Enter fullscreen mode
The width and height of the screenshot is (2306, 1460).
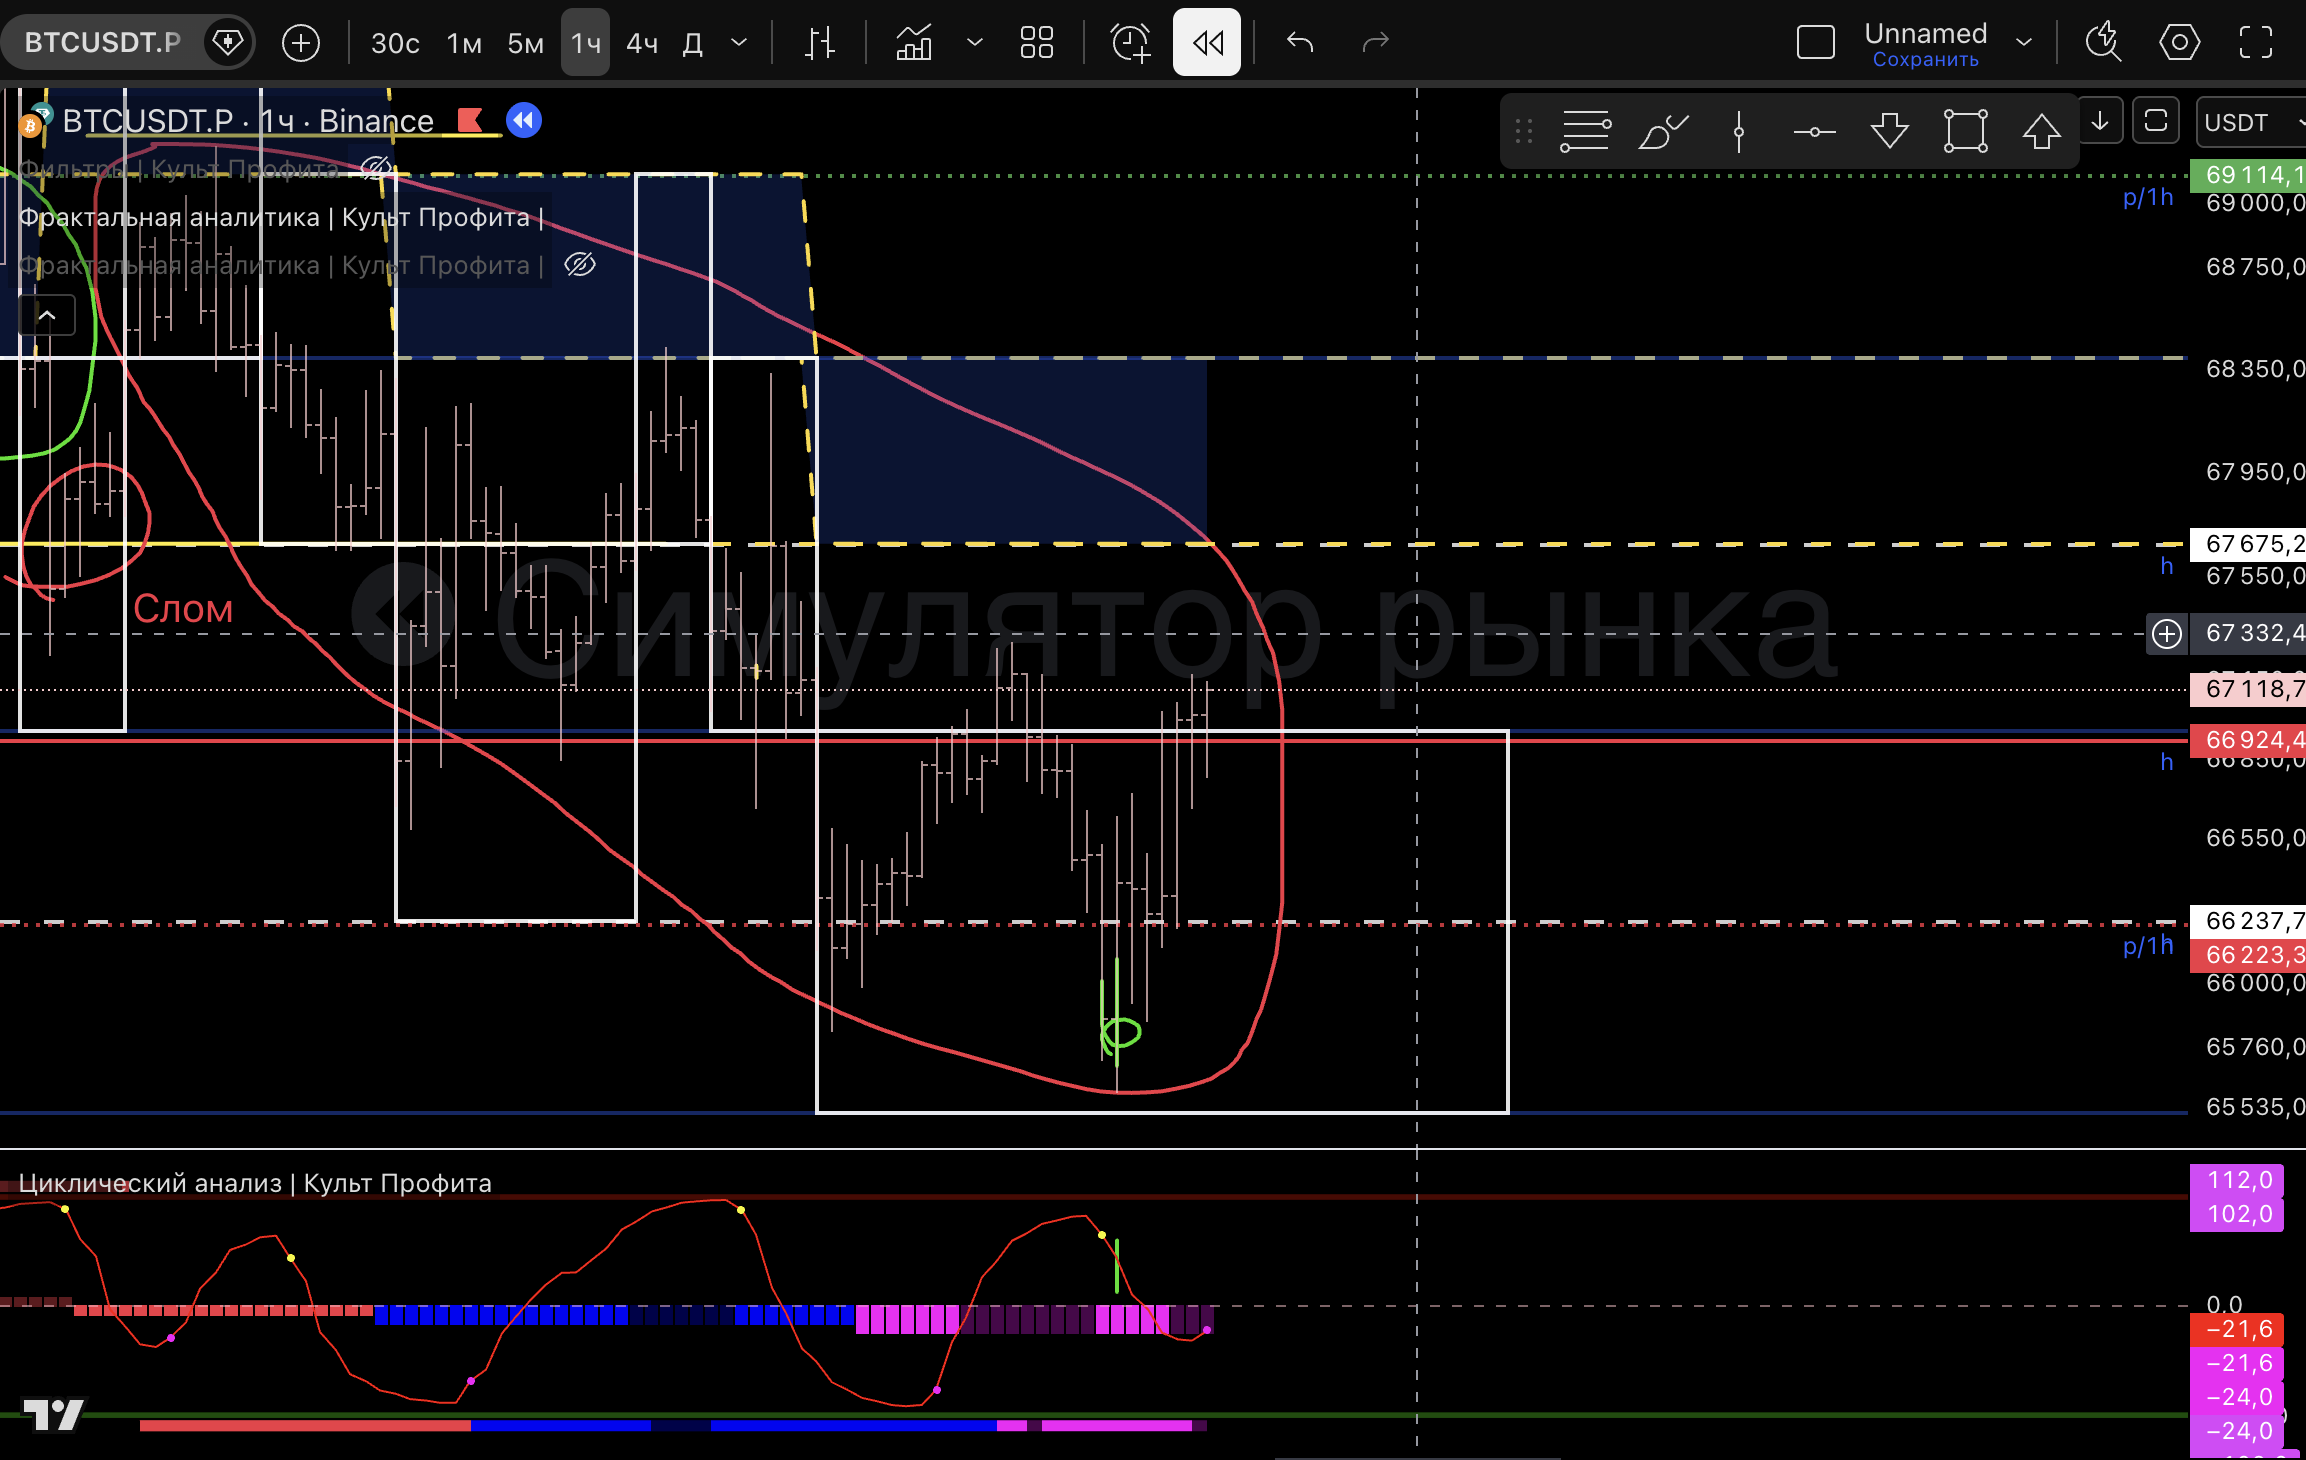click(x=2255, y=43)
